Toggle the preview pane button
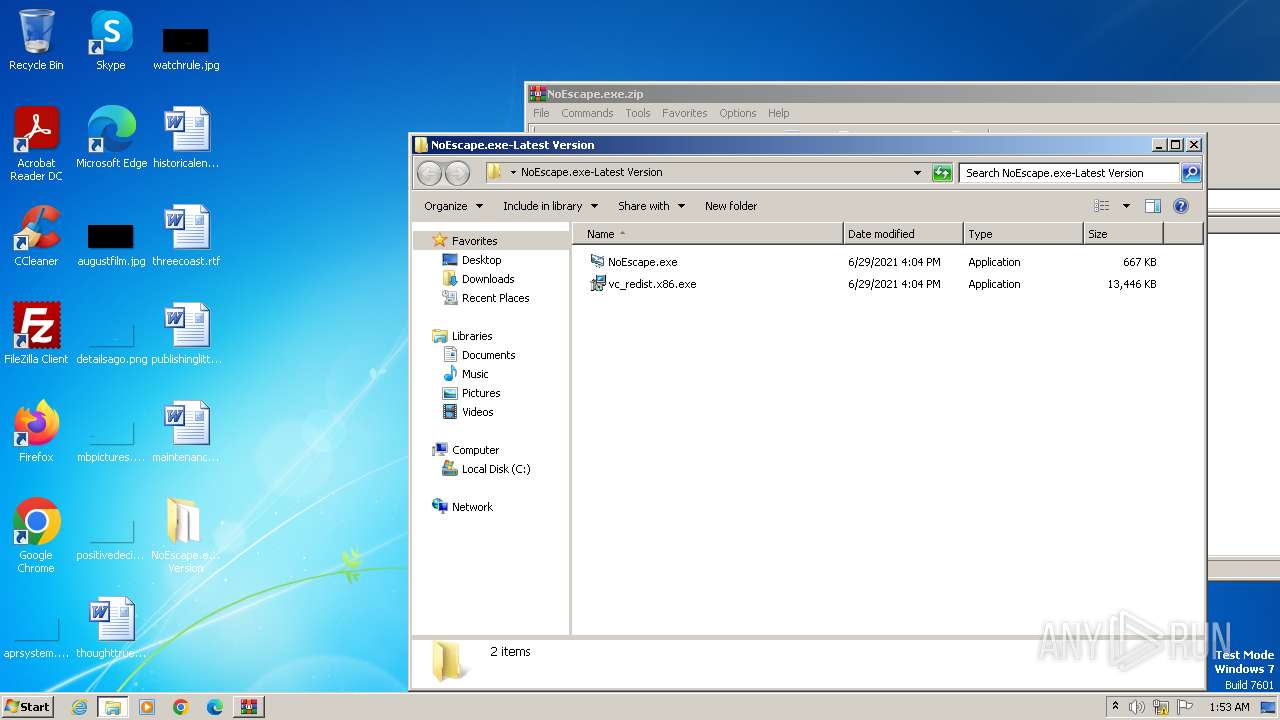Viewport: 1280px width, 720px height. [x=1152, y=206]
